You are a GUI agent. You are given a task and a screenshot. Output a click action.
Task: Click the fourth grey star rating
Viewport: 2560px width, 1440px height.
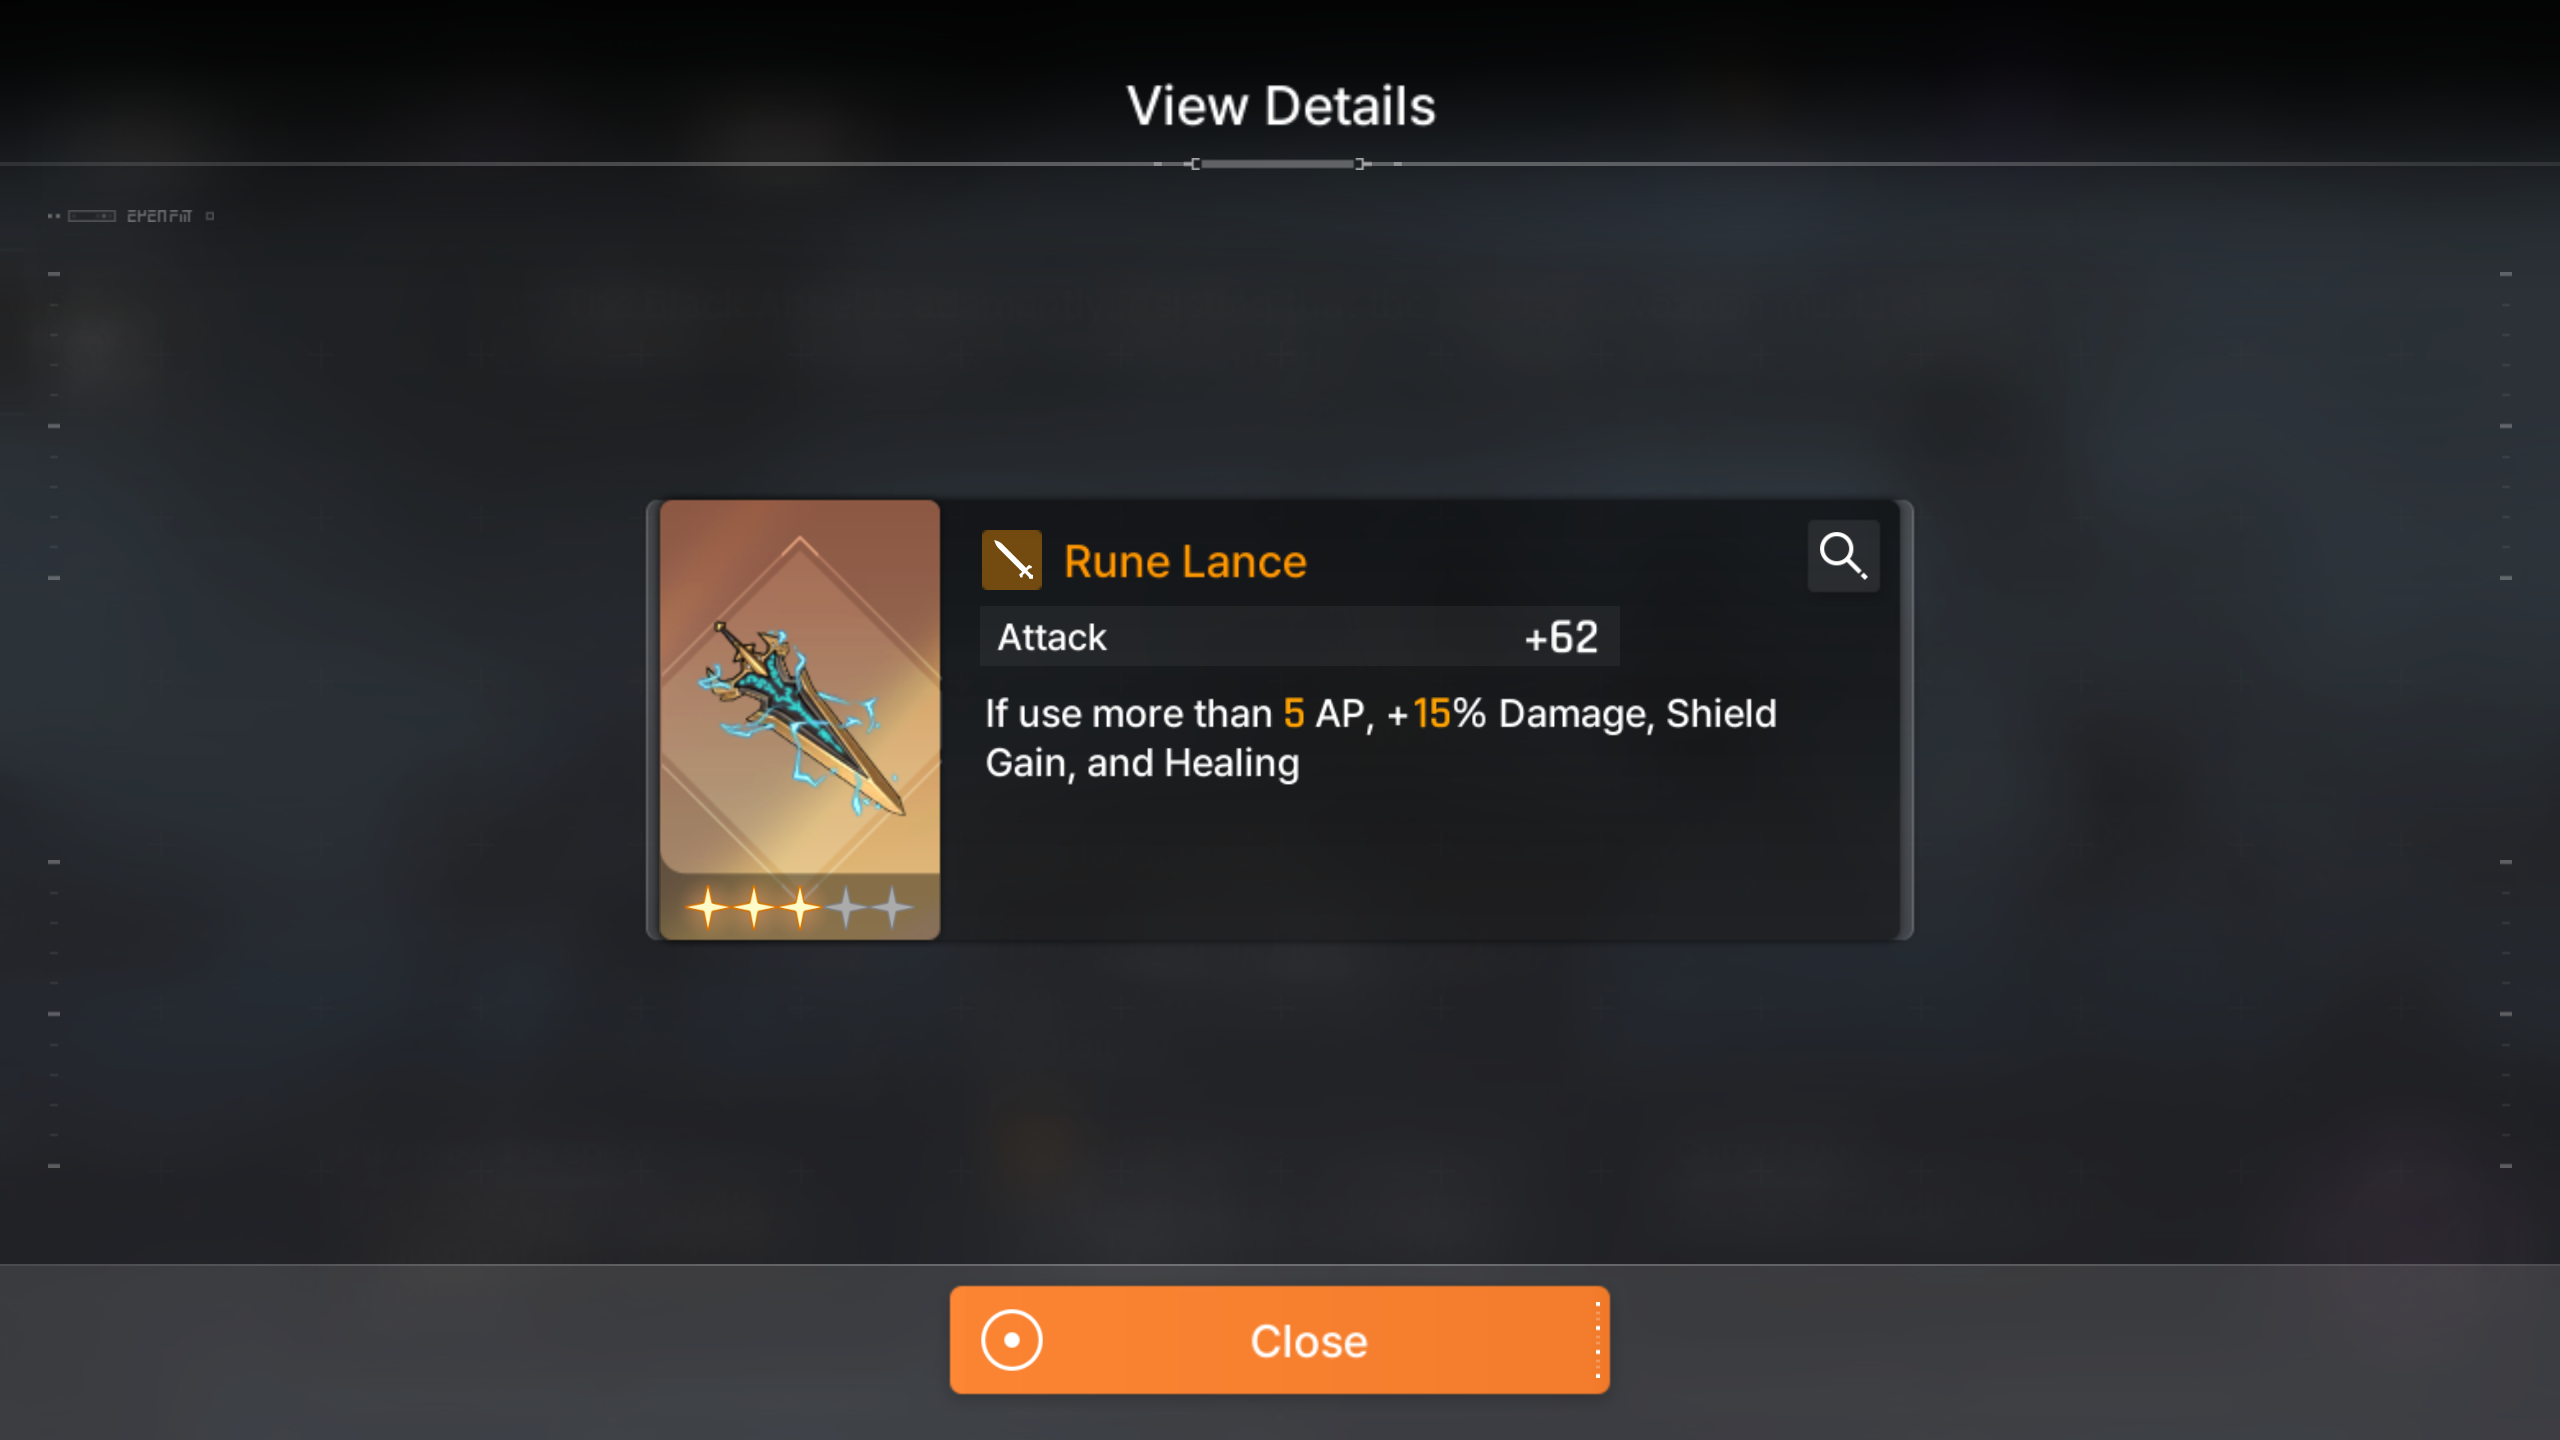pos(846,908)
